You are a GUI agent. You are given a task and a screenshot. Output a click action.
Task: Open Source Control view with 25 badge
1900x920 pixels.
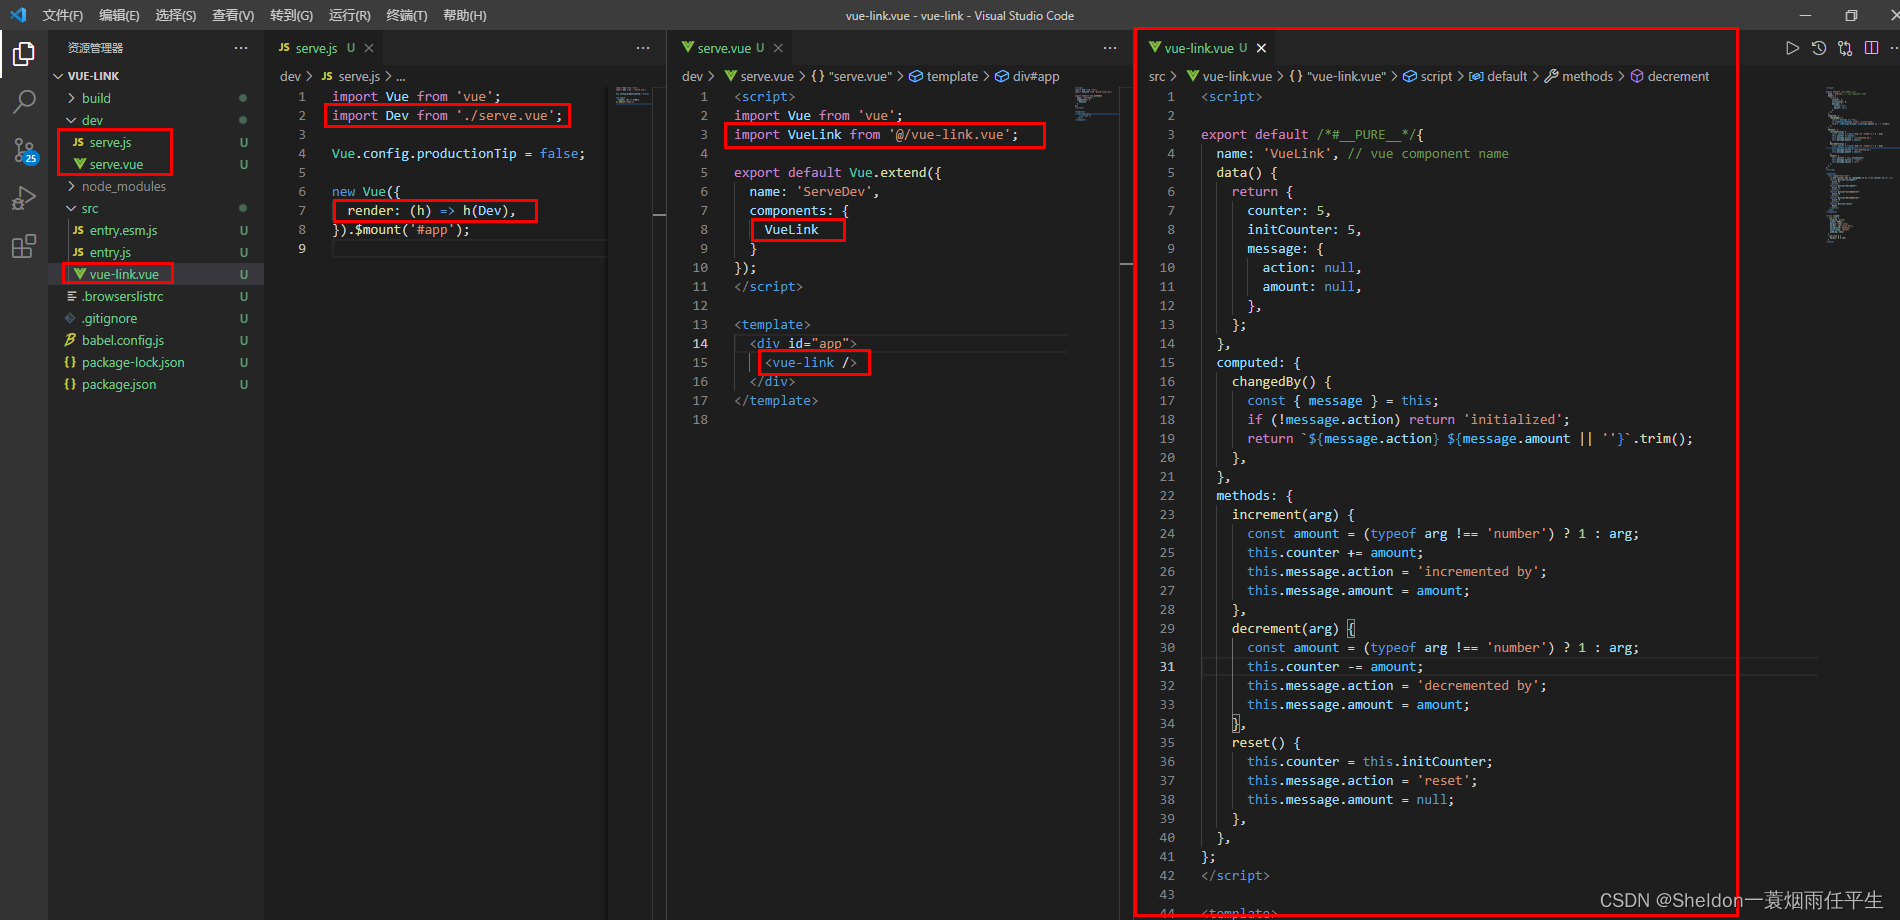click(x=24, y=150)
